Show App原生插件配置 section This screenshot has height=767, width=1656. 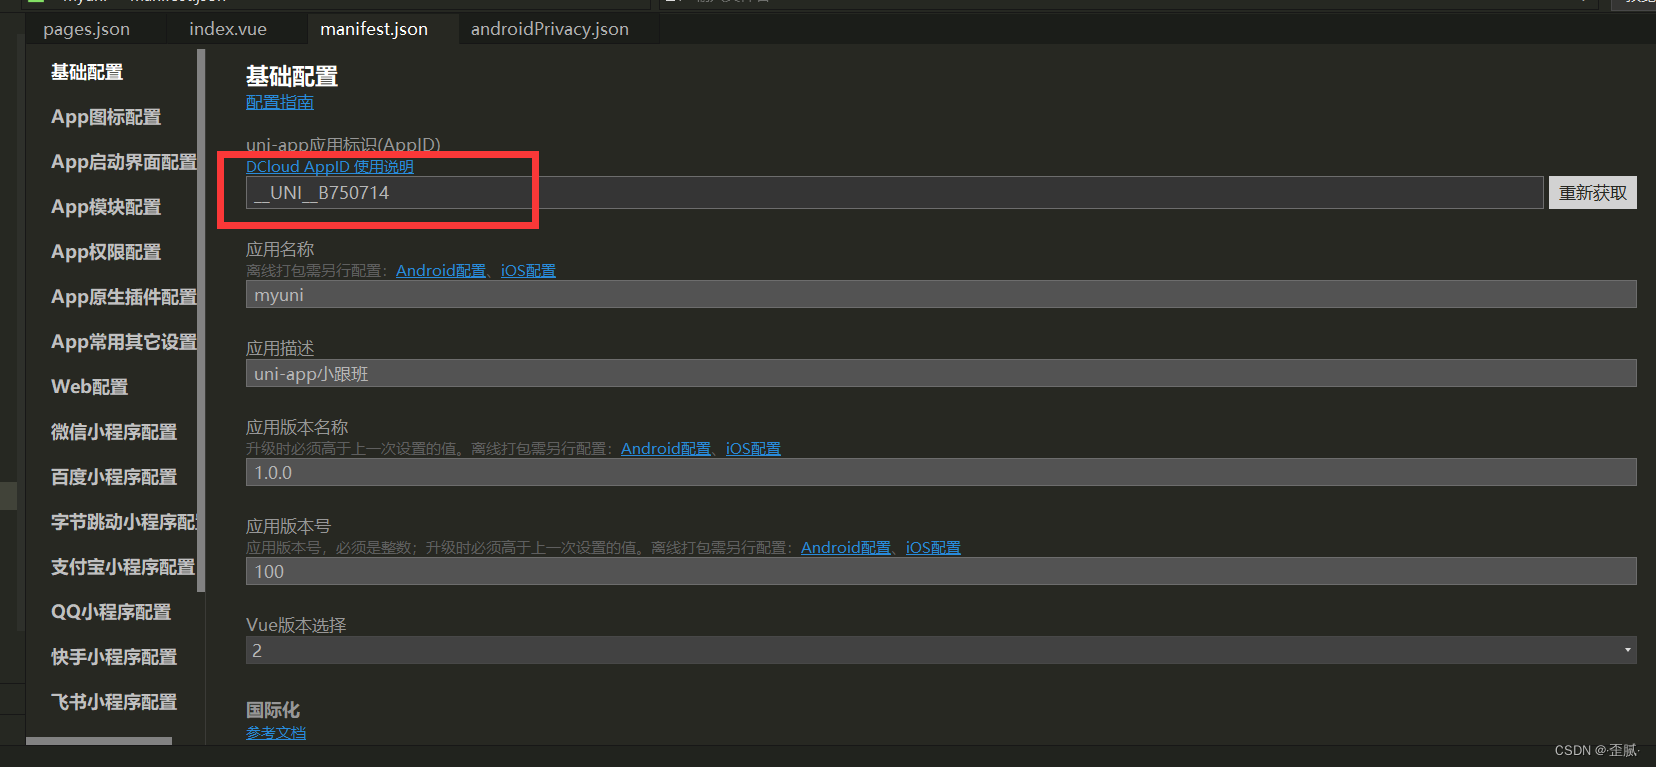124,297
